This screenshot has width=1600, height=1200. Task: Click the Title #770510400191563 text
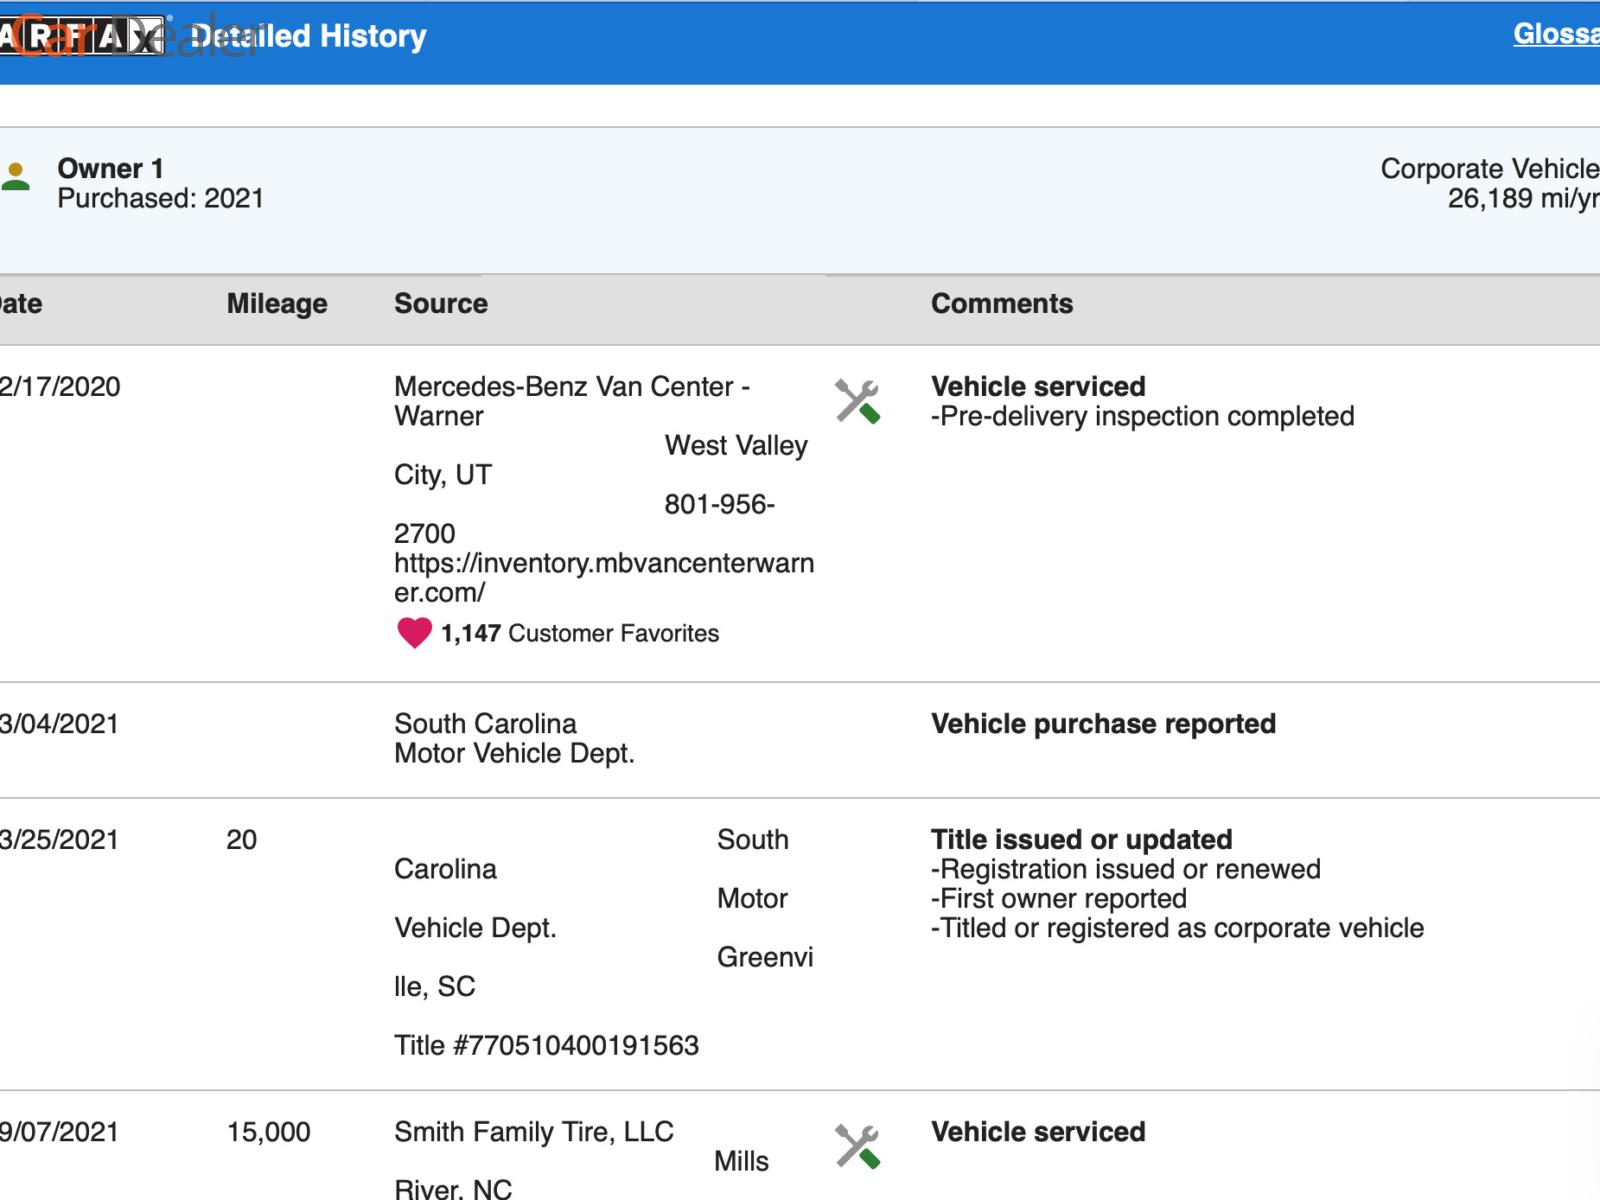[546, 1046]
